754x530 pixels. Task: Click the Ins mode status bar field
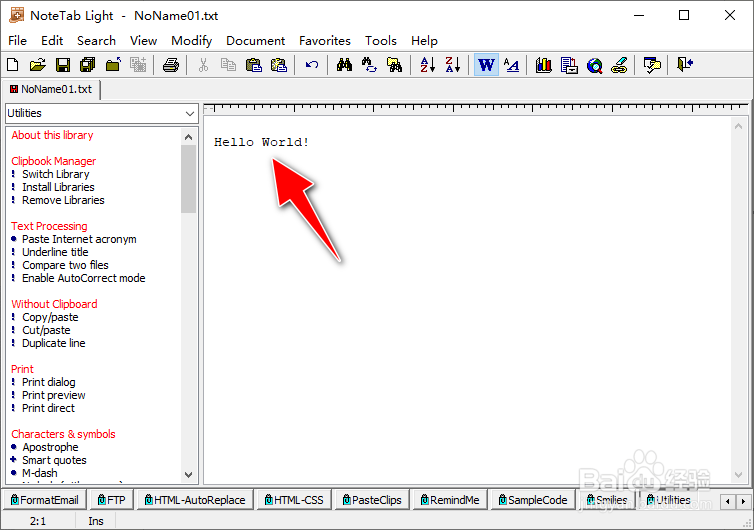tap(96, 521)
